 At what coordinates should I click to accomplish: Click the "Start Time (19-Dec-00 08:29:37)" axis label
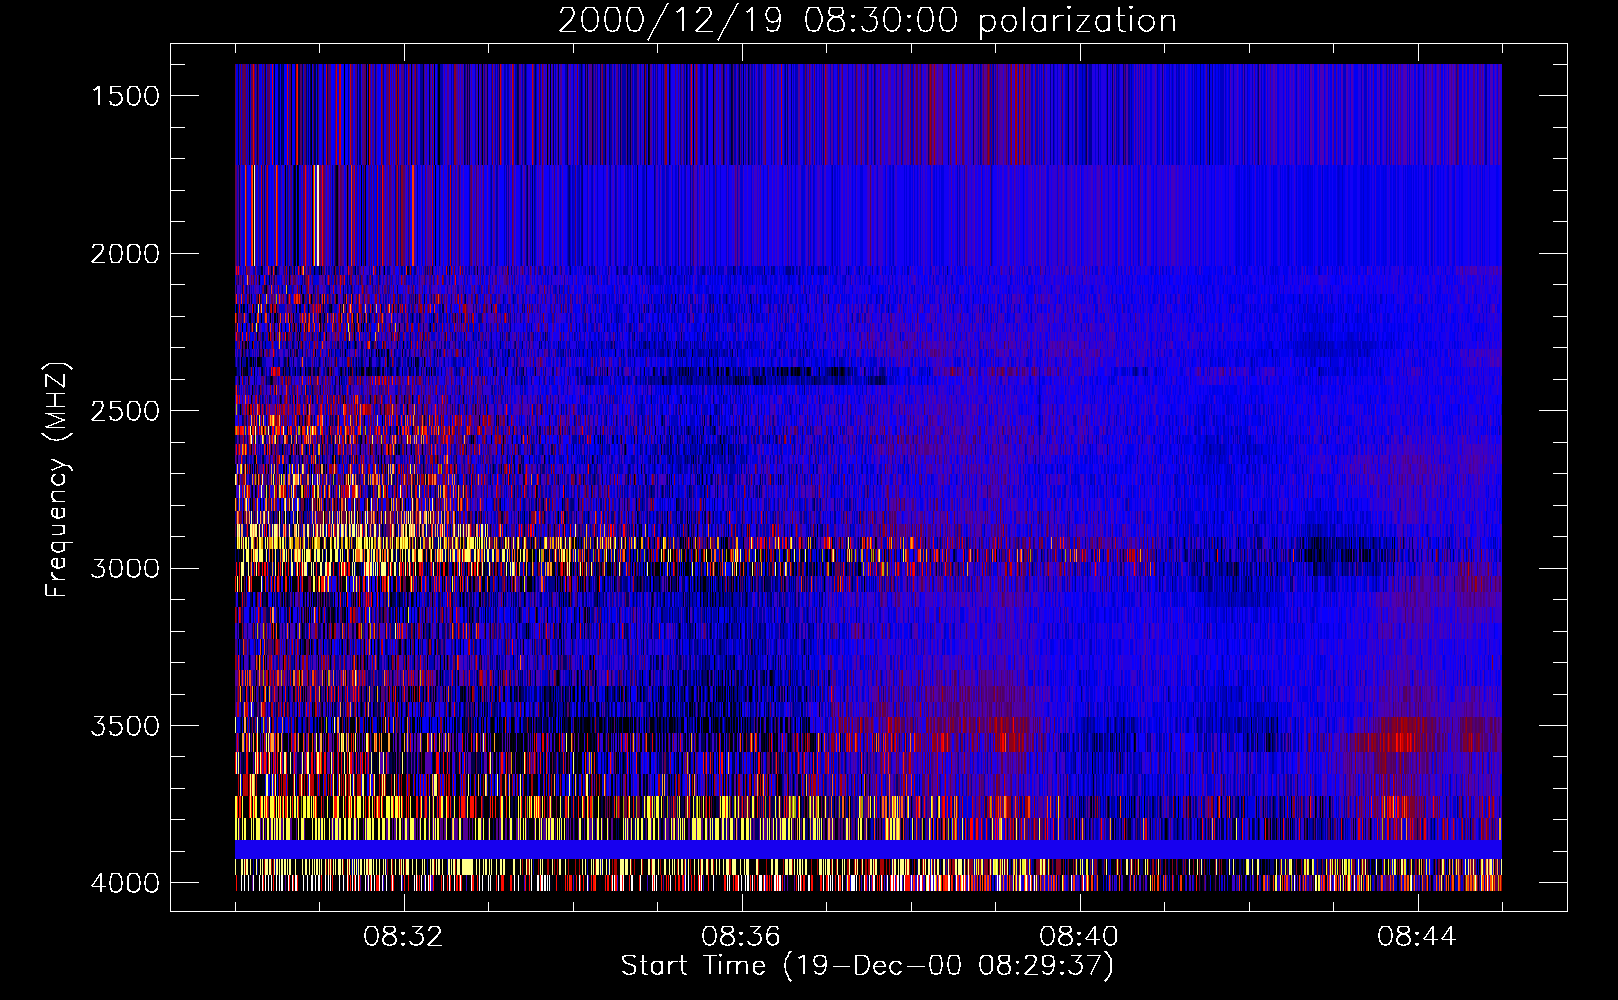[867, 966]
